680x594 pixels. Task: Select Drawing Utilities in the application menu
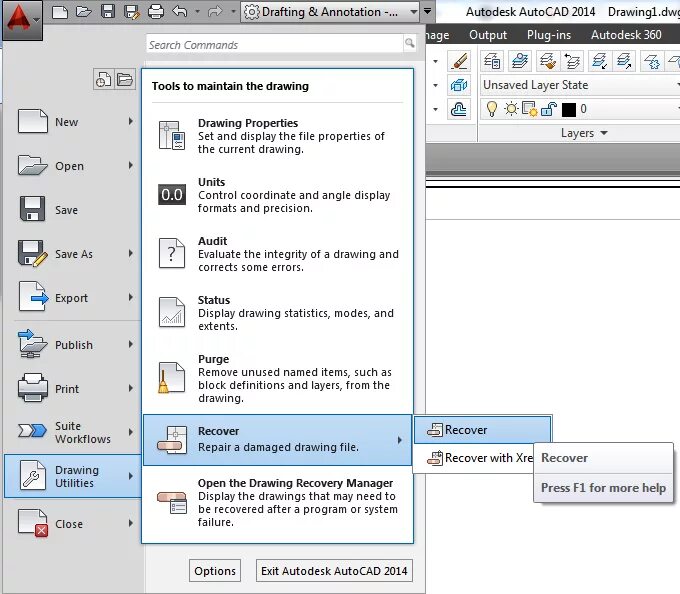click(x=73, y=476)
